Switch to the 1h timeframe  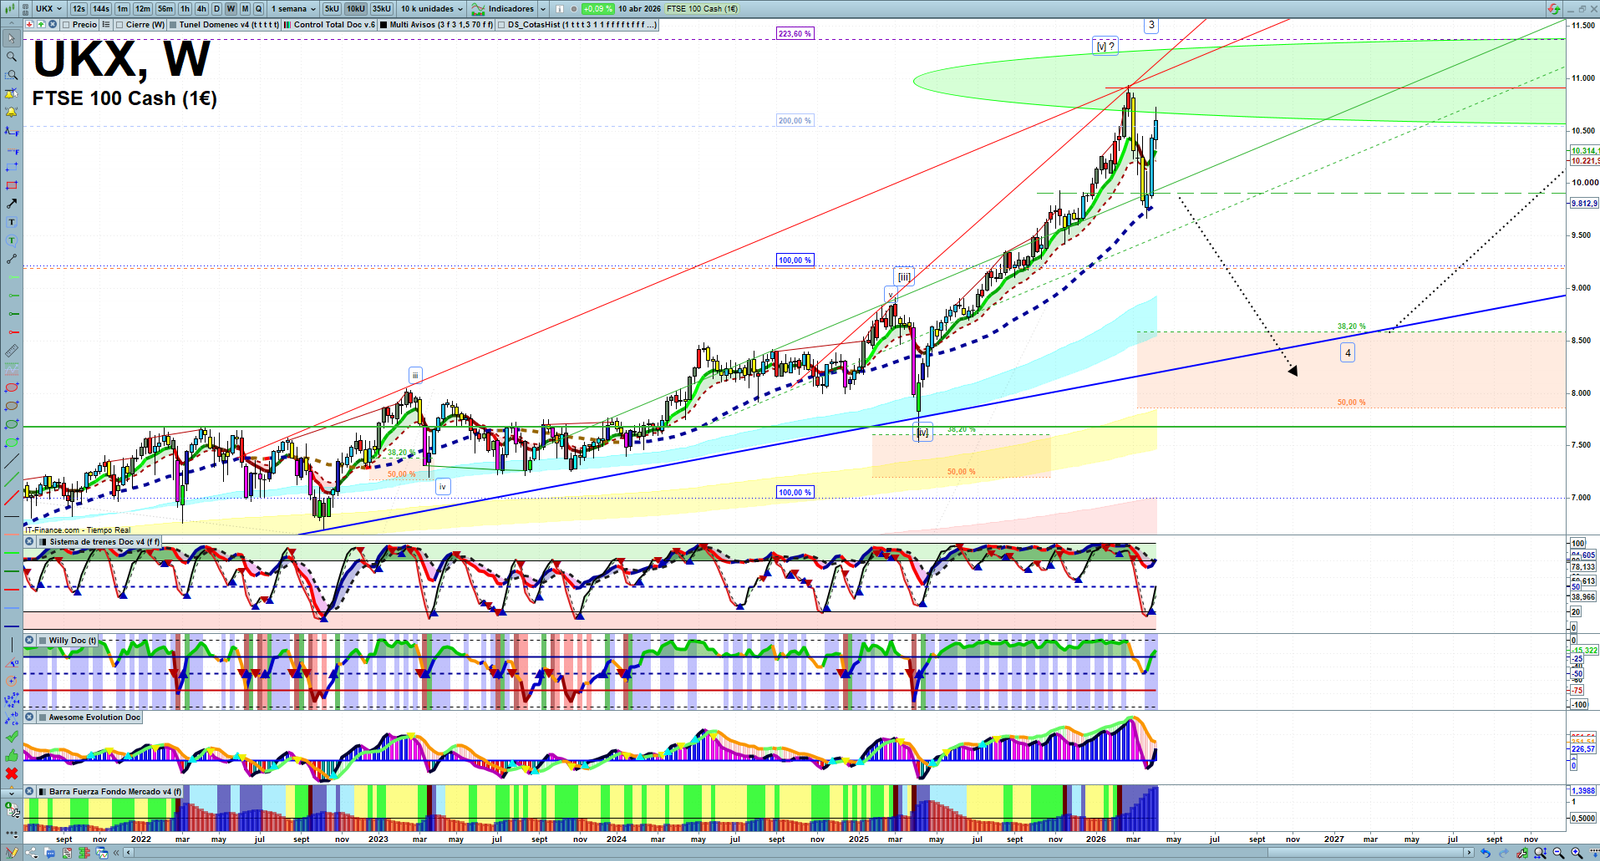tap(185, 9)
